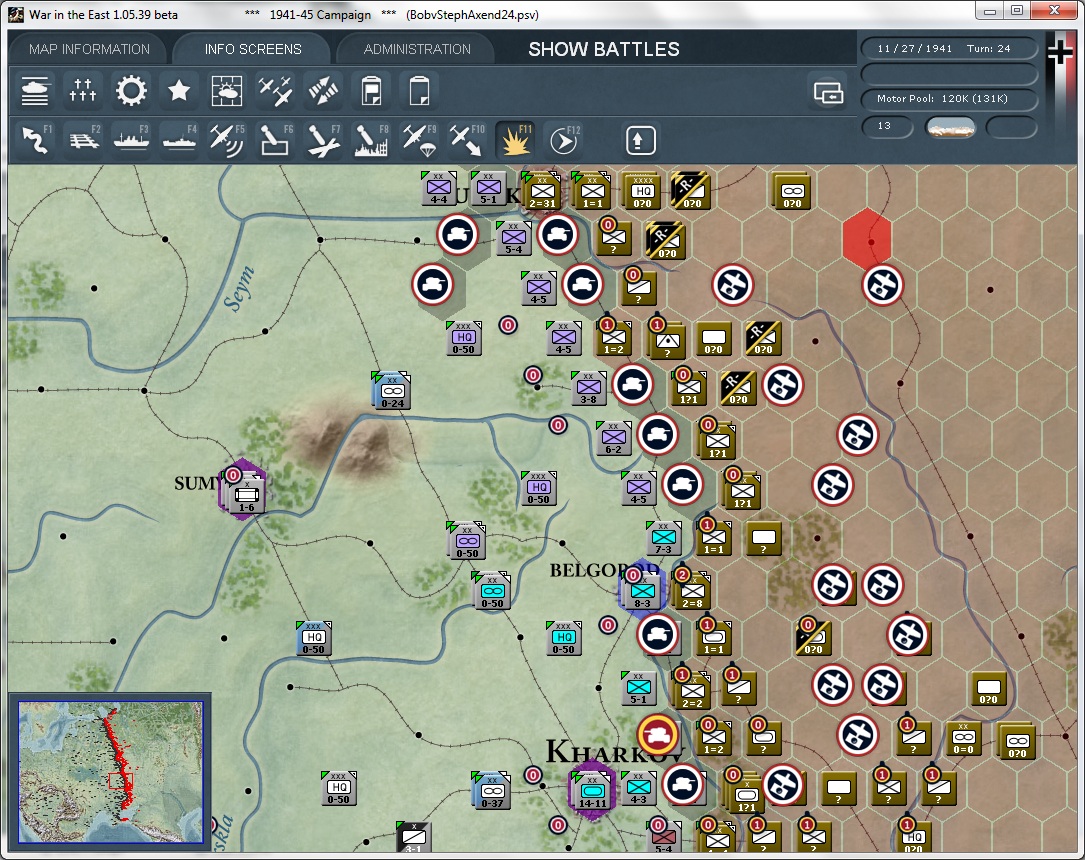Image resolution: width=1085 pixels, height=860 pixels.
Task: Select the red battle hexagon marker
Action: pos(868,239)
